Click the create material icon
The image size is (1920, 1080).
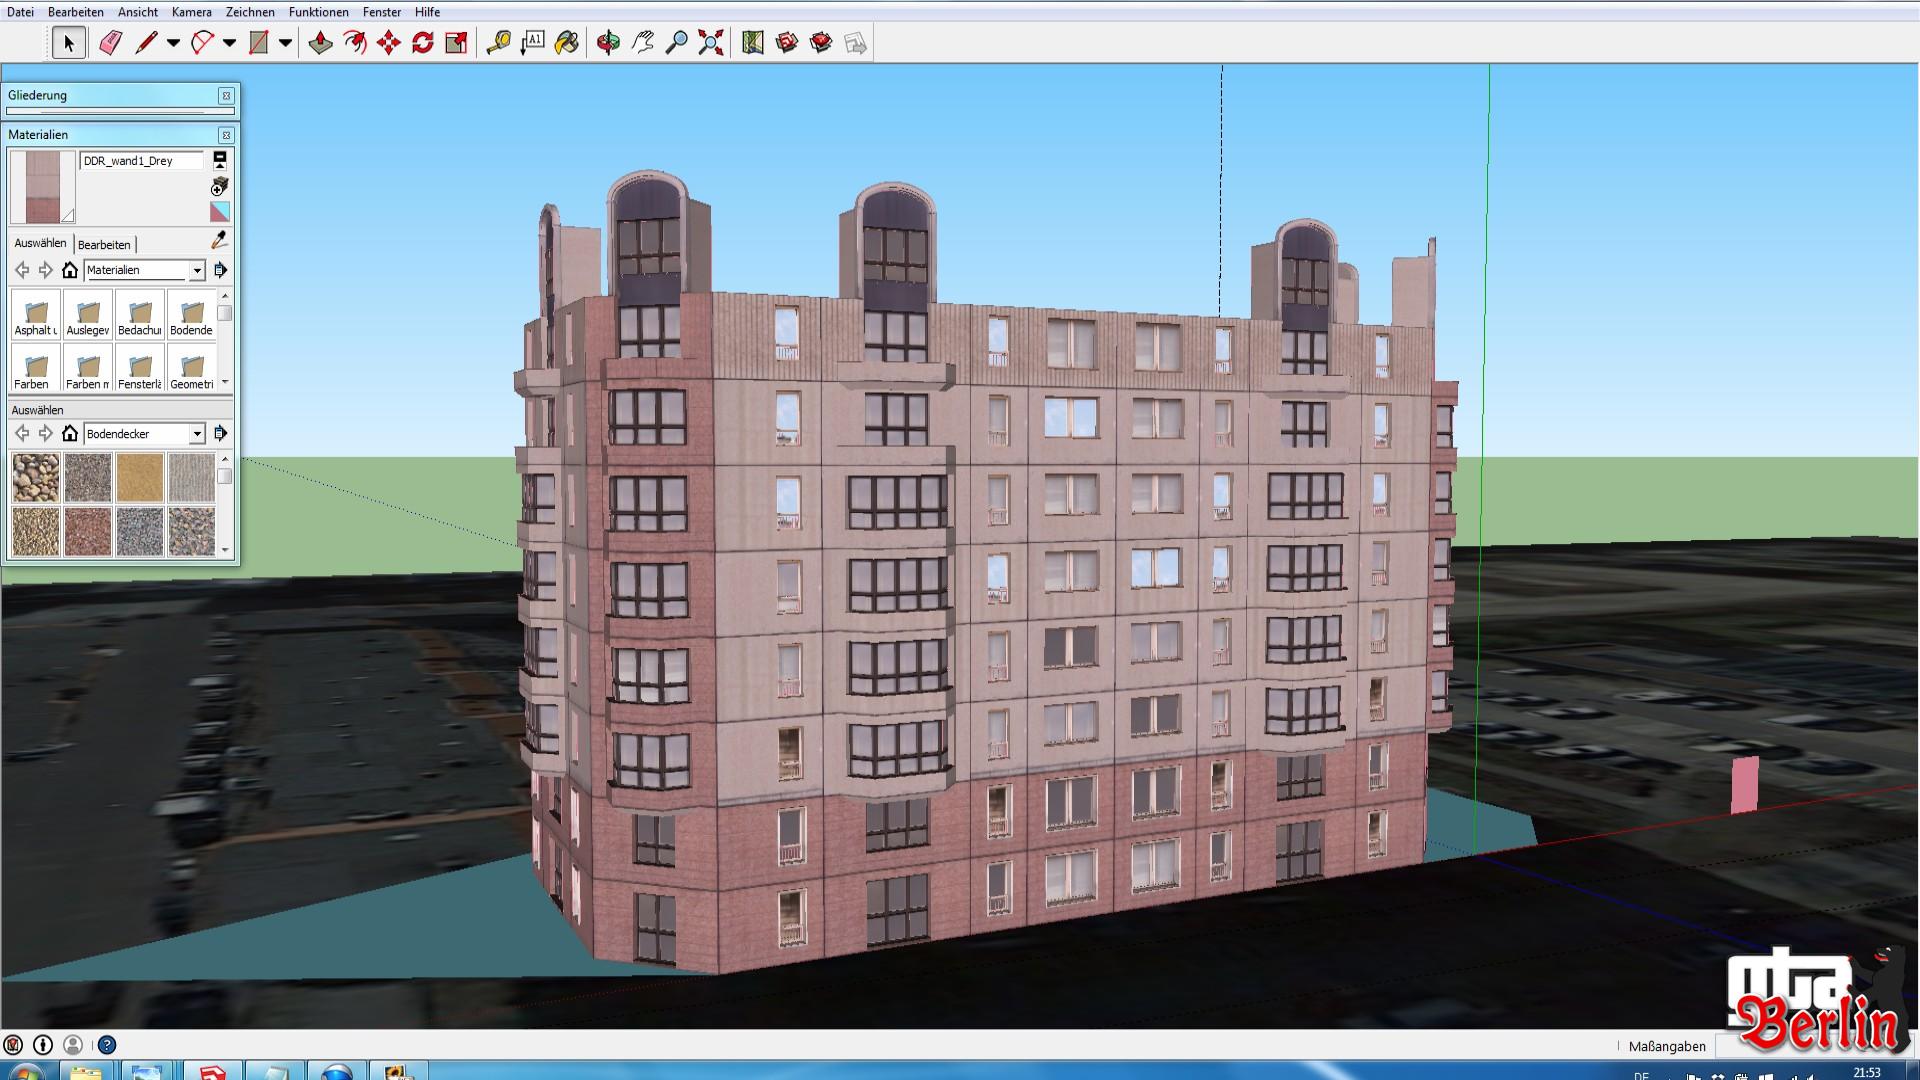click(220, 186)
